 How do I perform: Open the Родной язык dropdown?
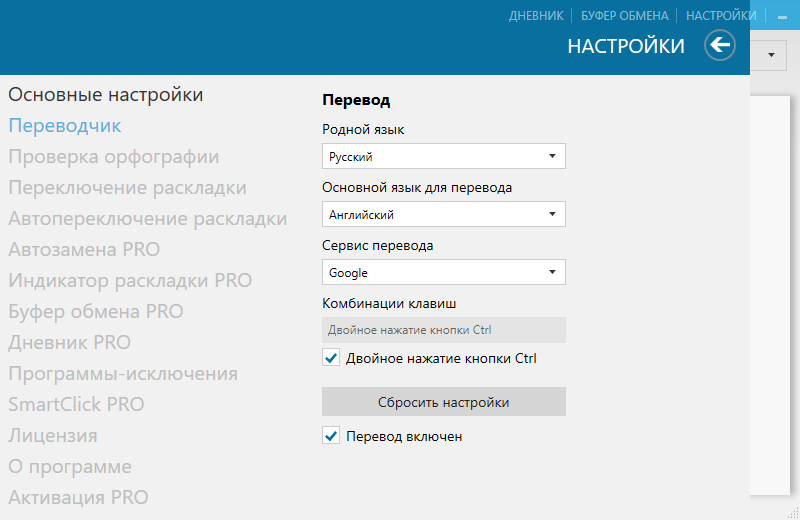tap(444, 157)
